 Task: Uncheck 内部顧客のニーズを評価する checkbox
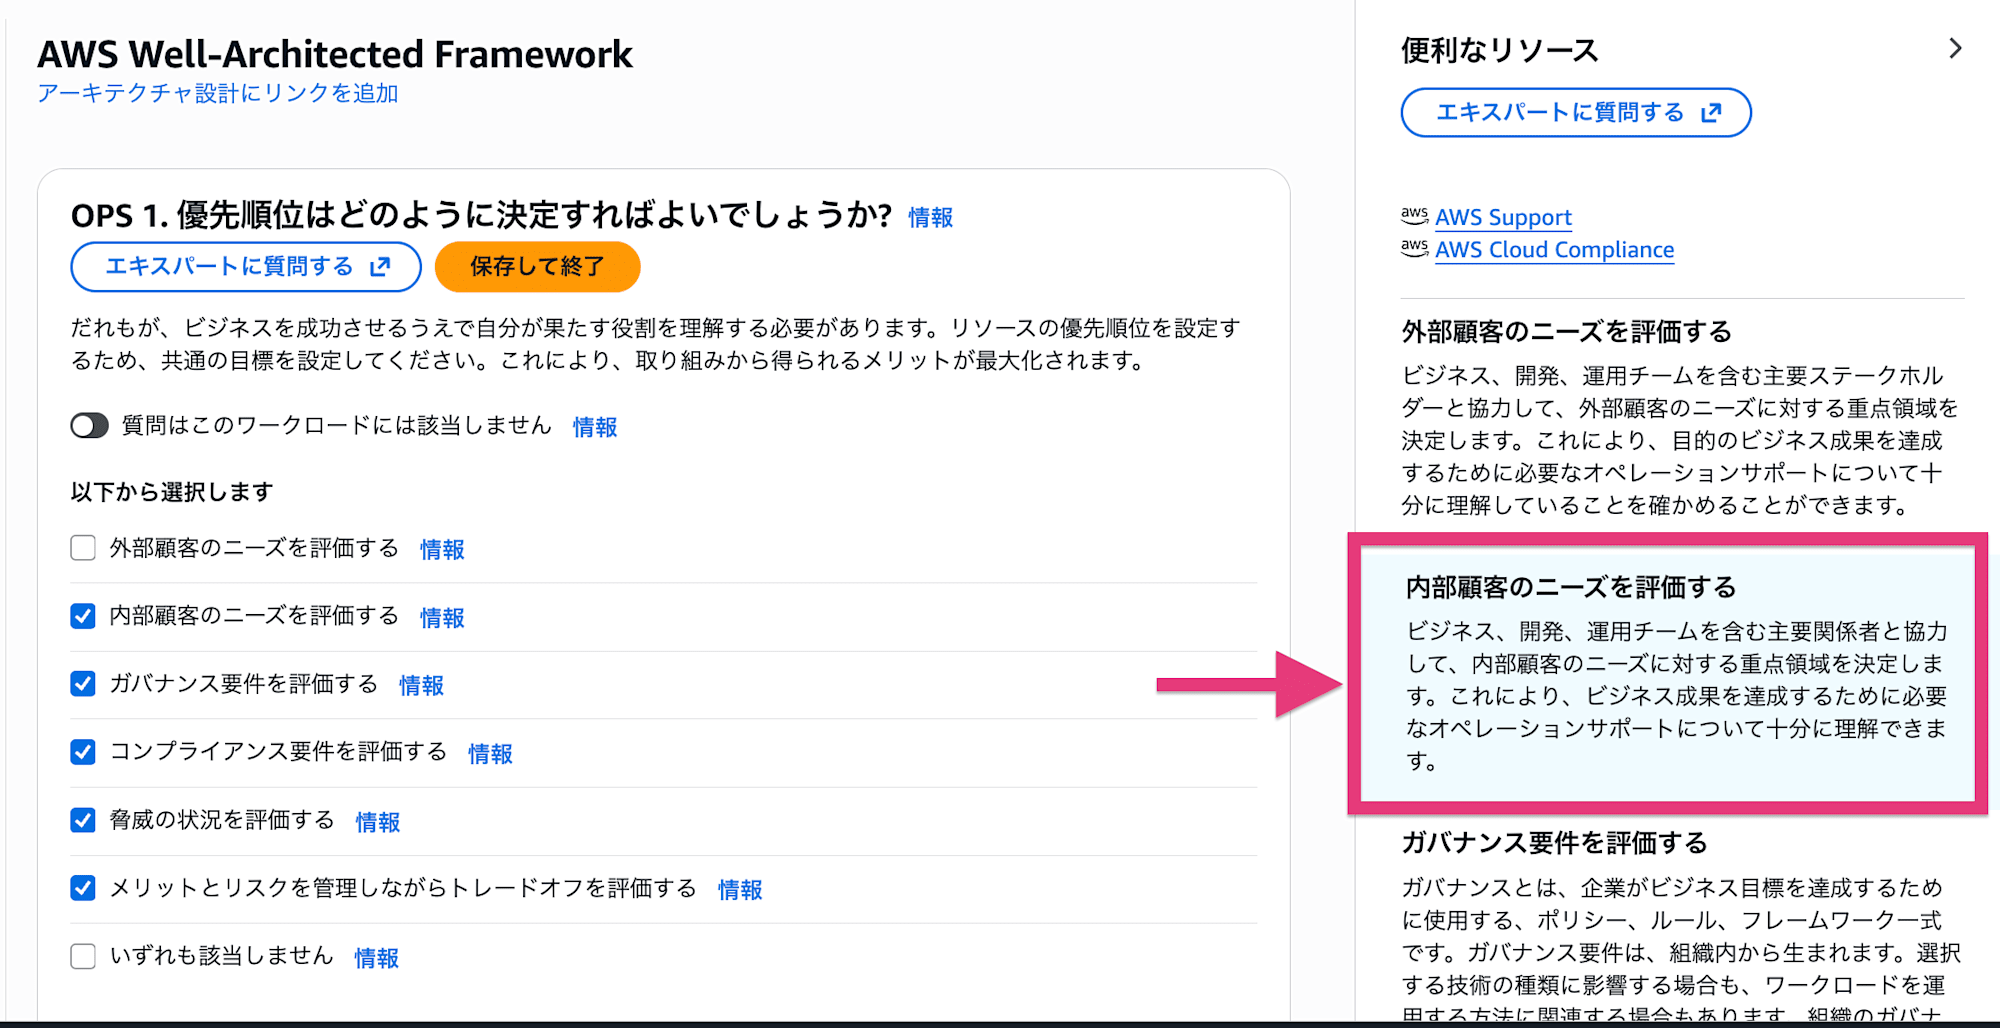pos(83,616)
